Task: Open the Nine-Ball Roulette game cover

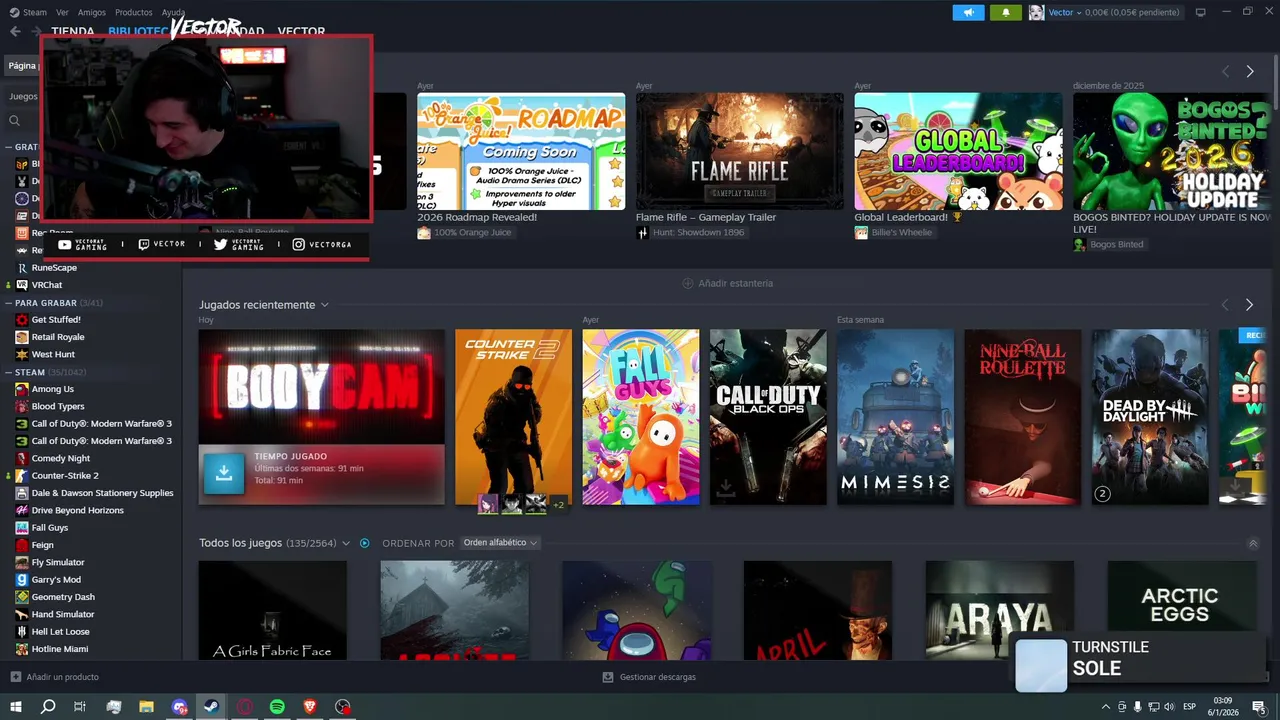Action: [x=1023, y=417]
